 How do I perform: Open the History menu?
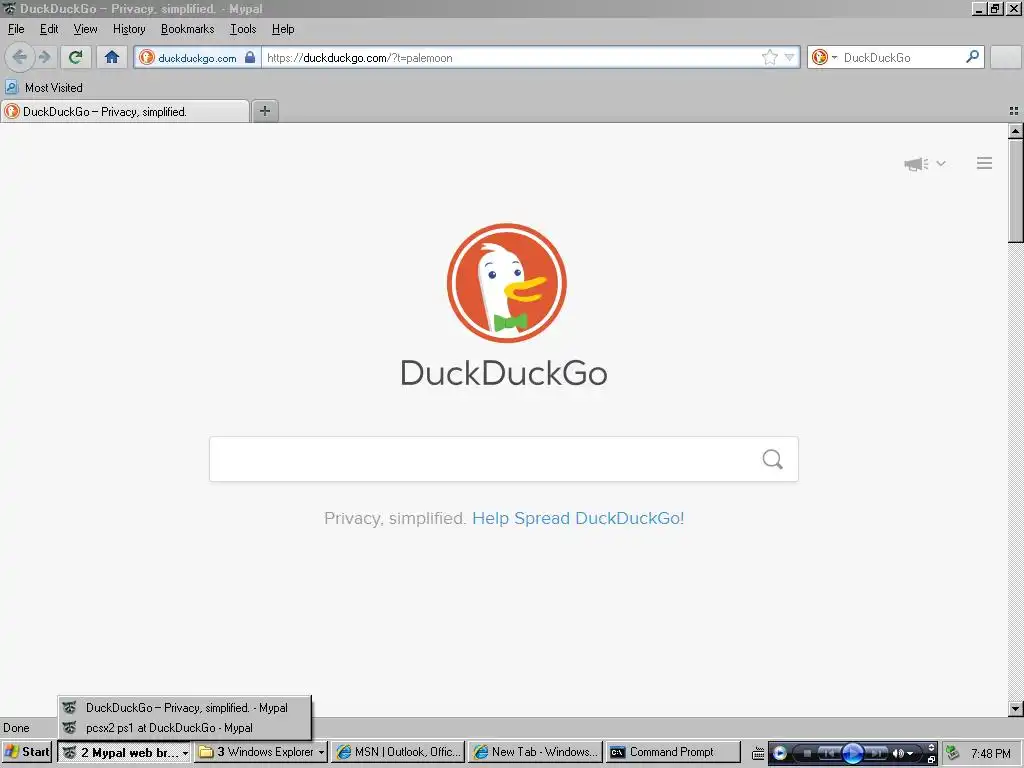pos(129,29)
